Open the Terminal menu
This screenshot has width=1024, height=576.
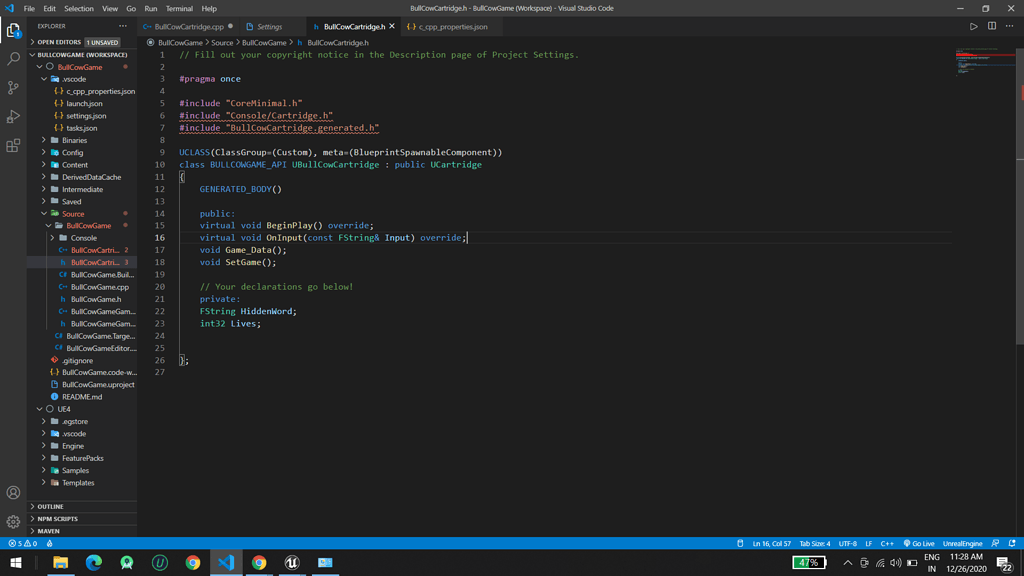tap(180, 7)
